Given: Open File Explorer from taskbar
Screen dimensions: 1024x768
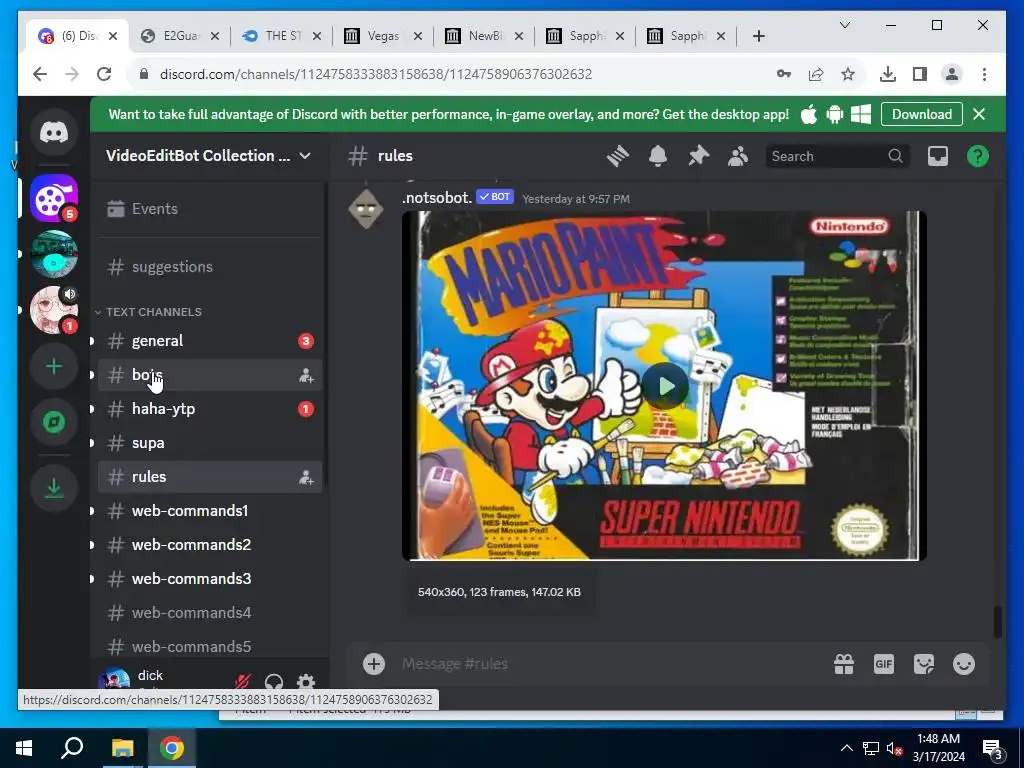Looking at the screenshot, I should [x=122, y=748].
